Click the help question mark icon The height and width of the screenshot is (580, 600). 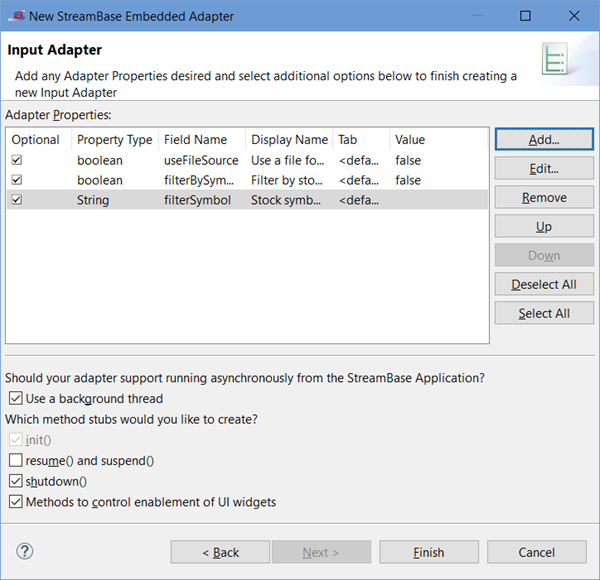coord(25,552)
